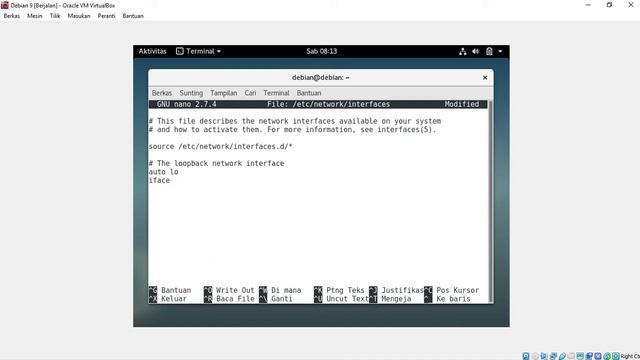Click the 'auto lo' line
Image resolution: width=640 pixels, height=360 pixels.
tap(163, 172)
